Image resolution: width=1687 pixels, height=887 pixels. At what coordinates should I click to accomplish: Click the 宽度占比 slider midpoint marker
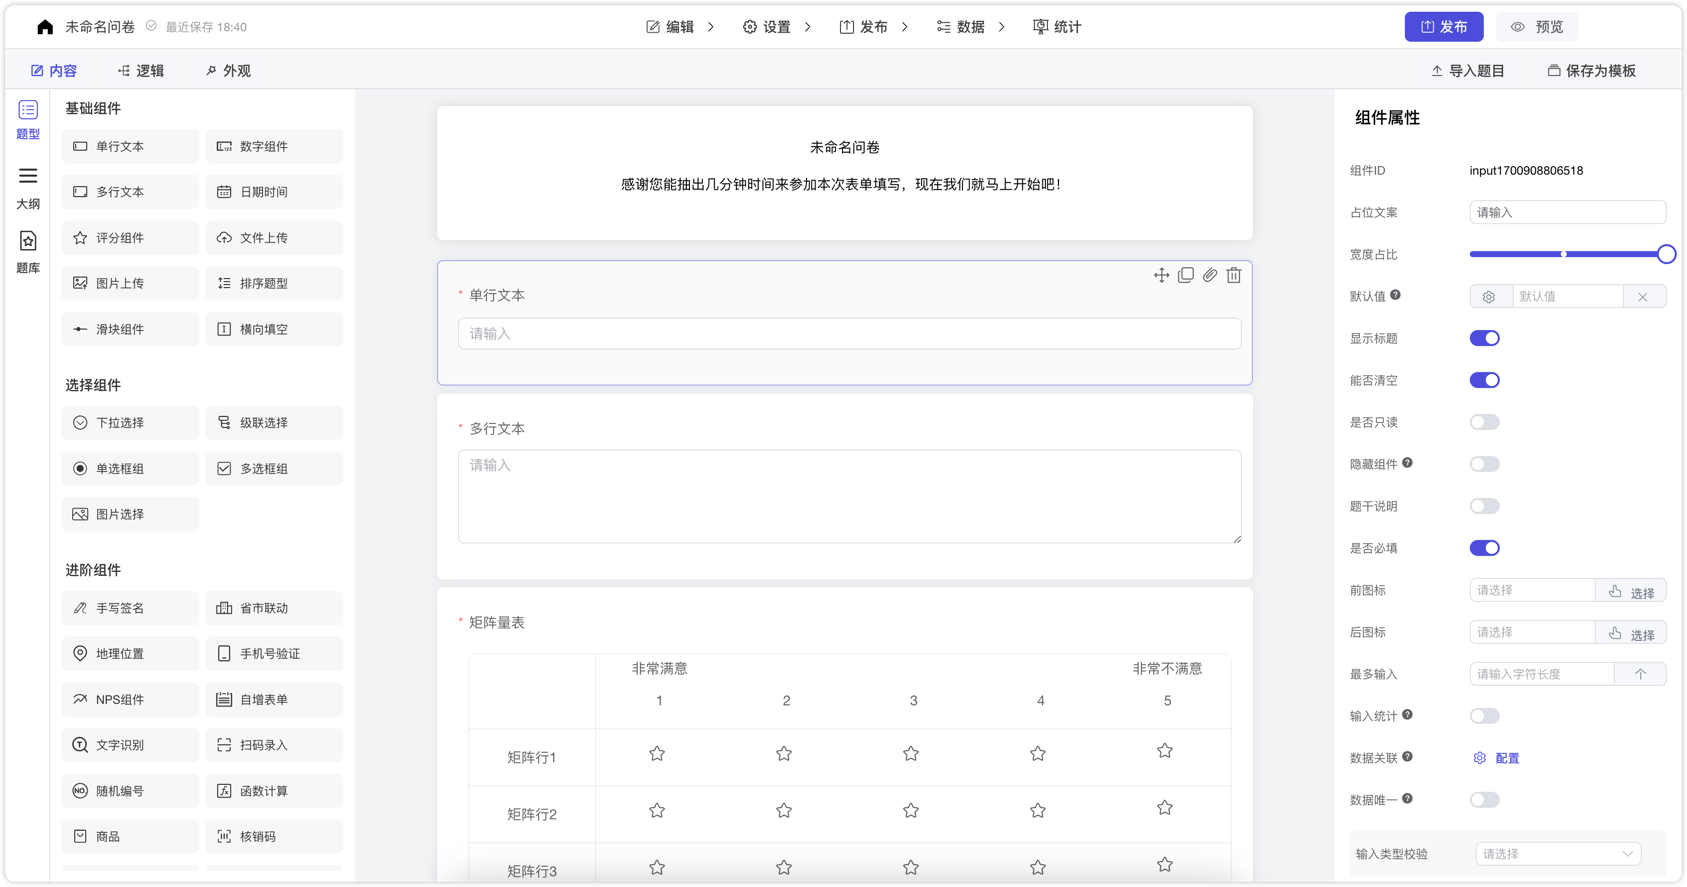pyautogui.click(x=1564, y=254)
